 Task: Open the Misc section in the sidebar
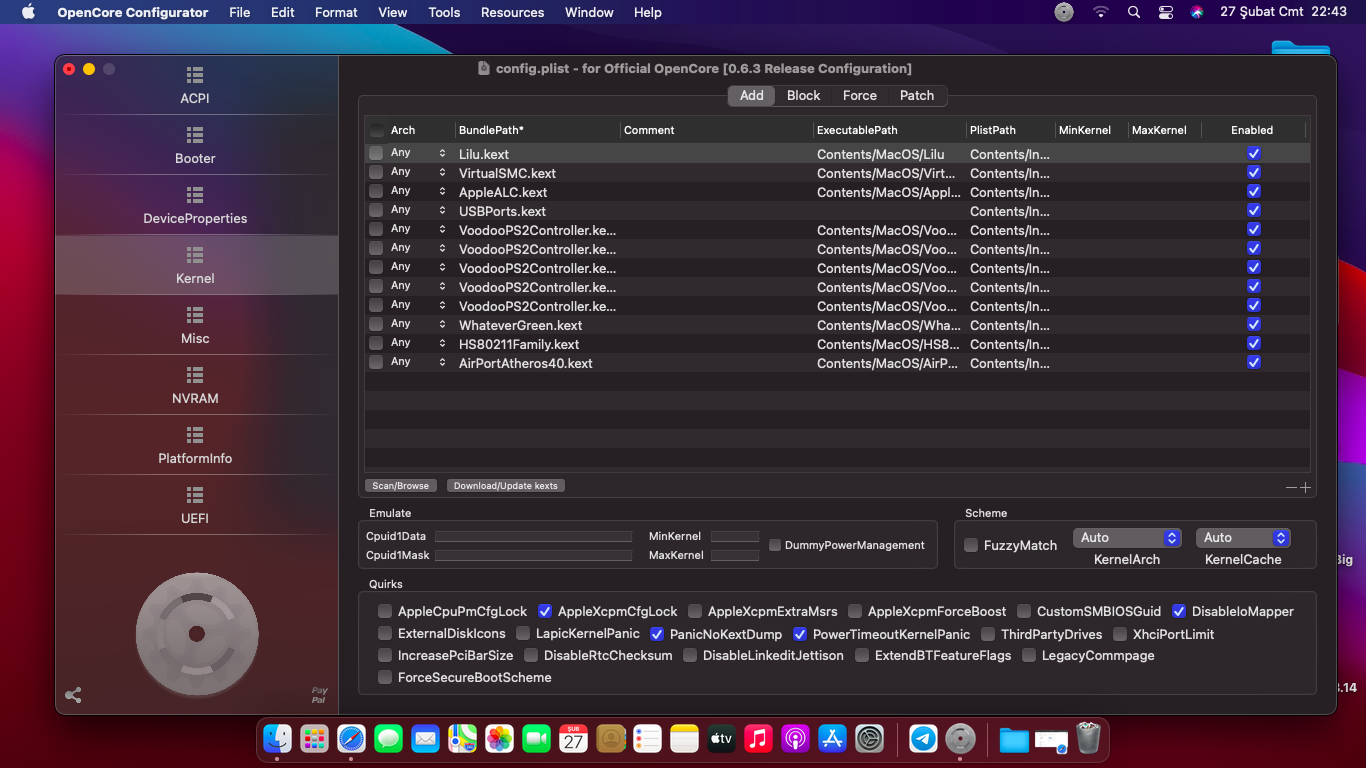(x=195, y=326)
